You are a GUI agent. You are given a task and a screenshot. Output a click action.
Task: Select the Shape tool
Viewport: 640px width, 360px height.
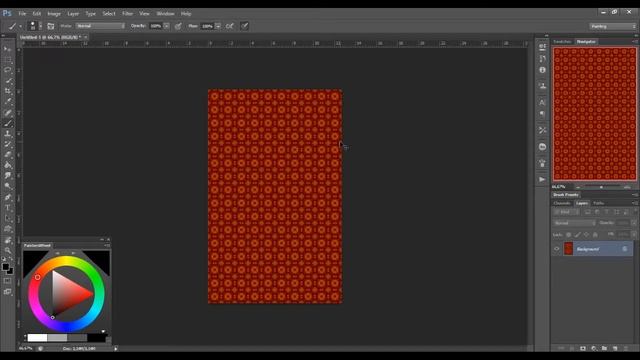pos(8,229)
